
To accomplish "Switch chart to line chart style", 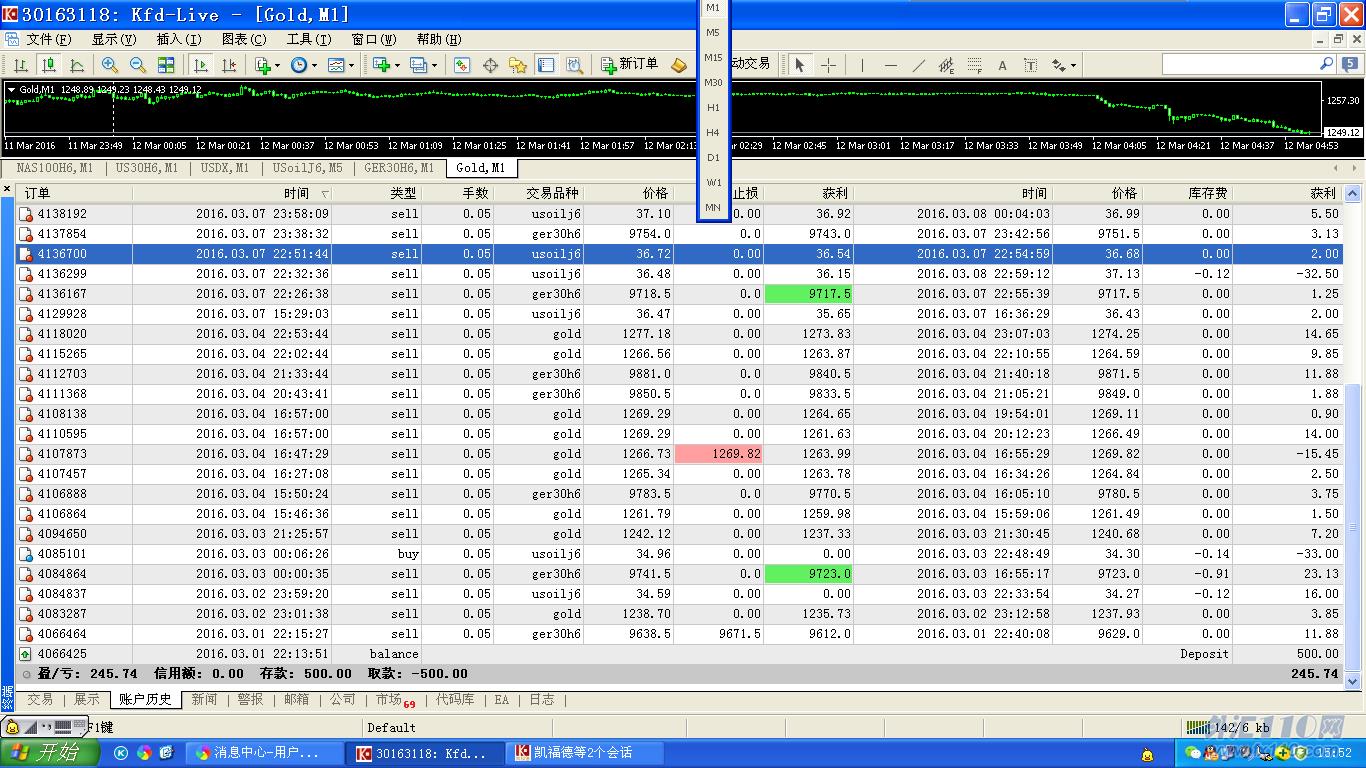I will click(x=77, y=65).
